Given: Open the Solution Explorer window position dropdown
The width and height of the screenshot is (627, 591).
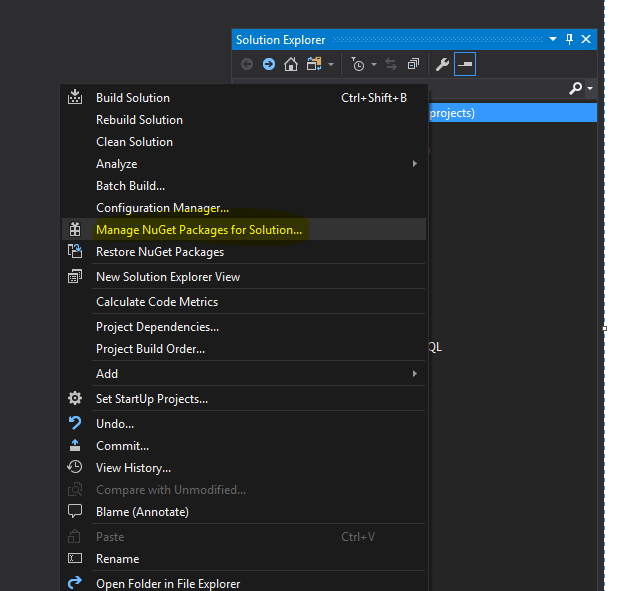Looking at the screenshot, I should click(x=553, y=39).
